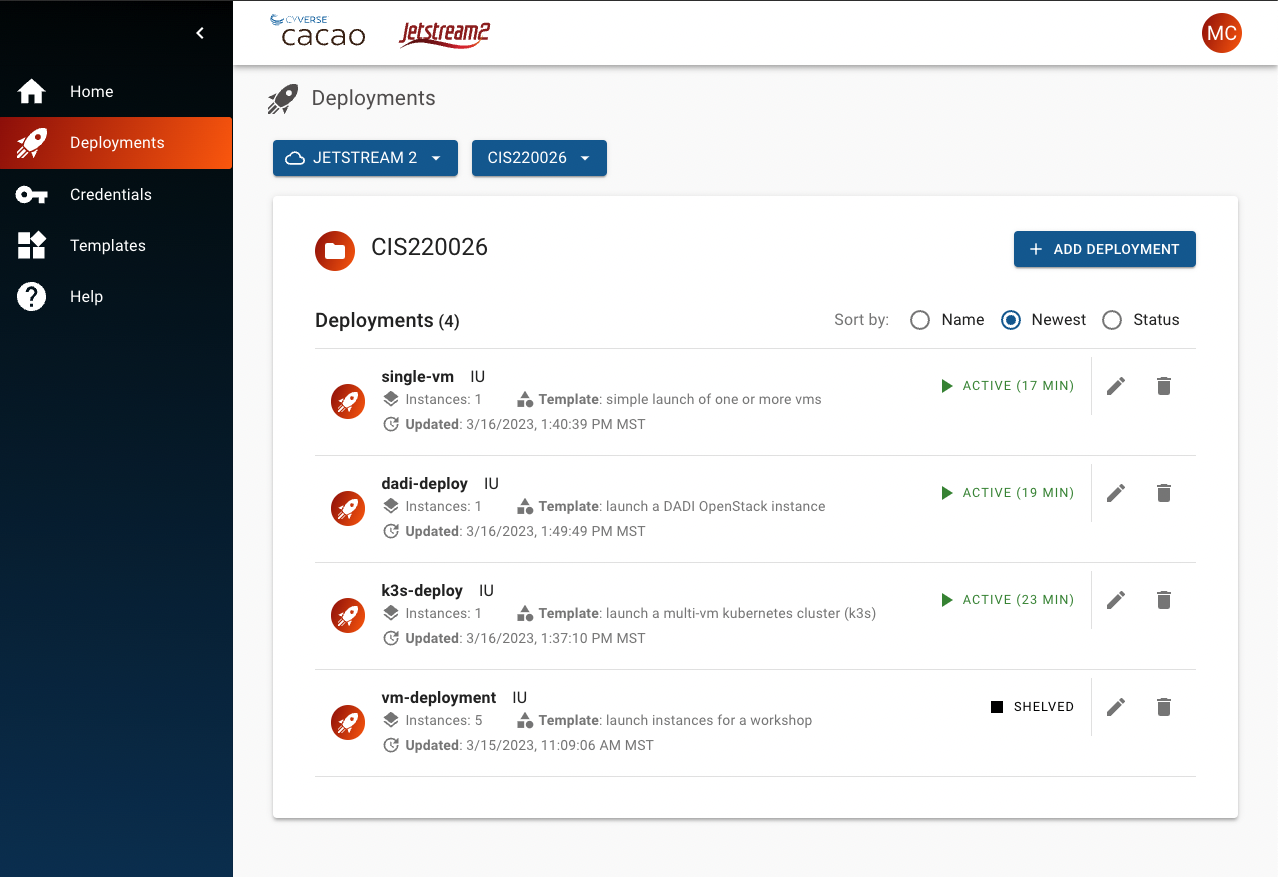This screenshot has width=1278, height=877.
Task: Collapse the sidebar with the chevron
Action: pyautogui.click(x=200, y=33)
